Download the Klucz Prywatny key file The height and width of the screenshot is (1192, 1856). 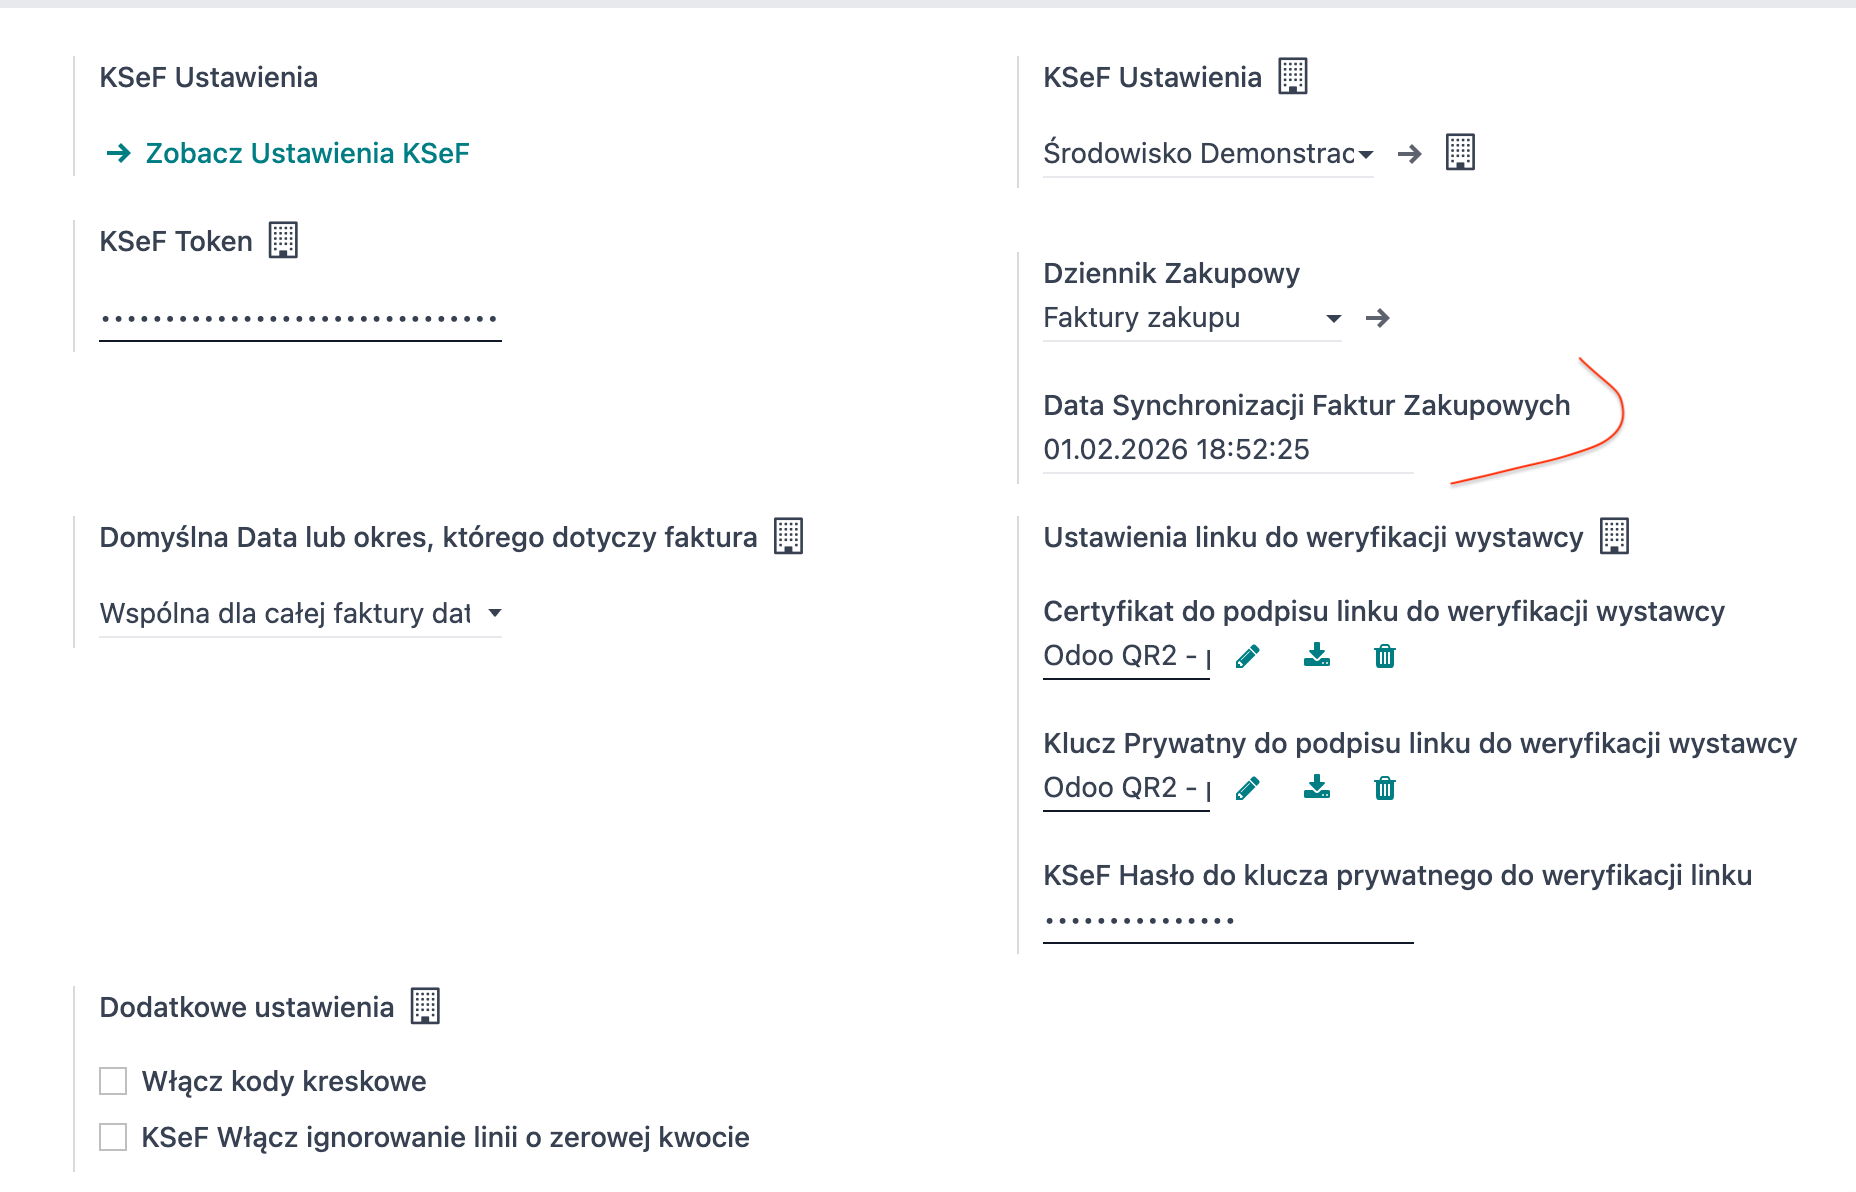tap(1317, 788)
